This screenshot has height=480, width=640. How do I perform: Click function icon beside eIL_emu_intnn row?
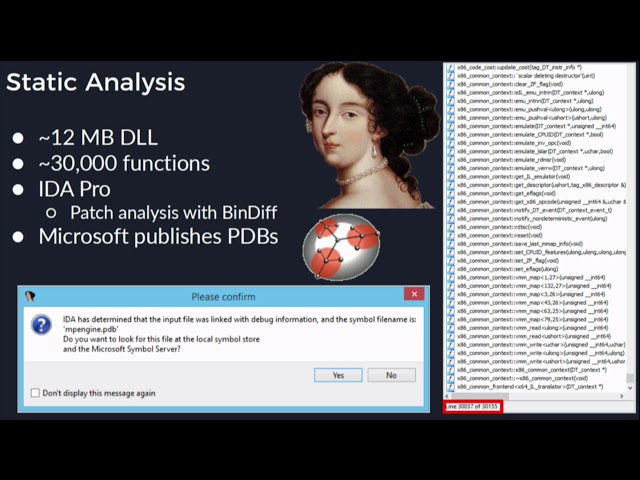(450, 93)
